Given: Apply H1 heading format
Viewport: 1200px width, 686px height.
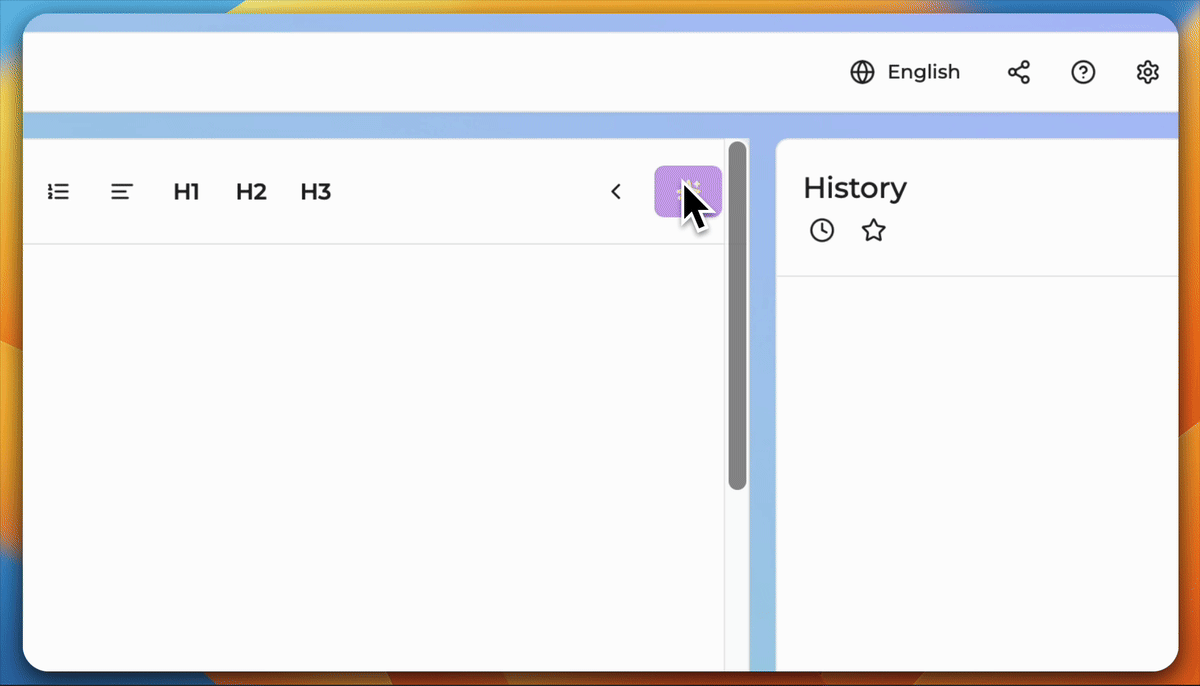Looking at the screenshot, I should tap(186, 192).
